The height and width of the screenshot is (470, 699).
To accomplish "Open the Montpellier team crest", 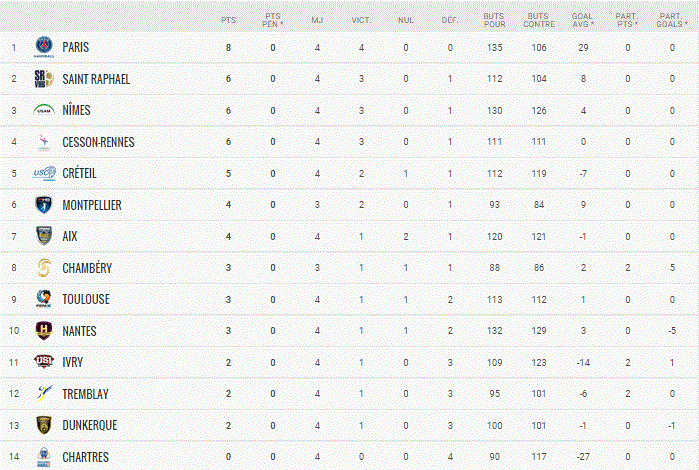I will pos(44,205).
